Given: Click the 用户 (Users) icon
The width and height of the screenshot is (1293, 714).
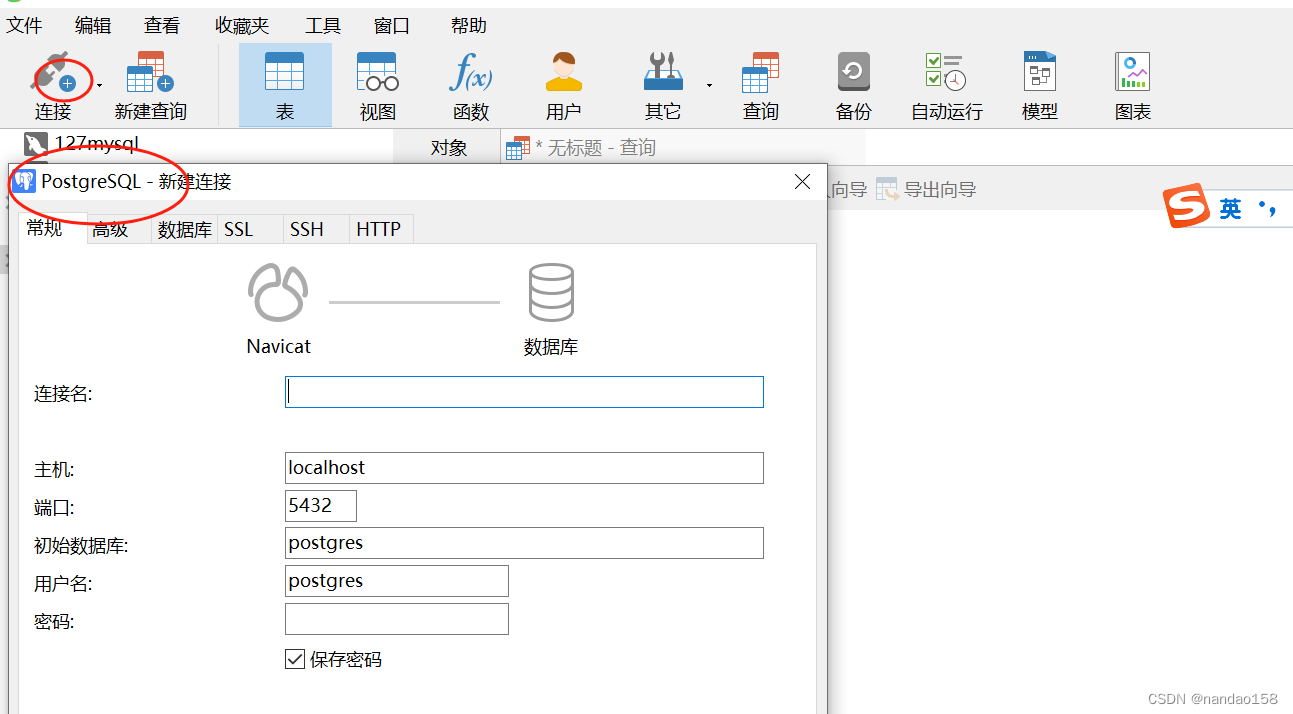Looking at the screenshot, I should (x=563, y=85).
